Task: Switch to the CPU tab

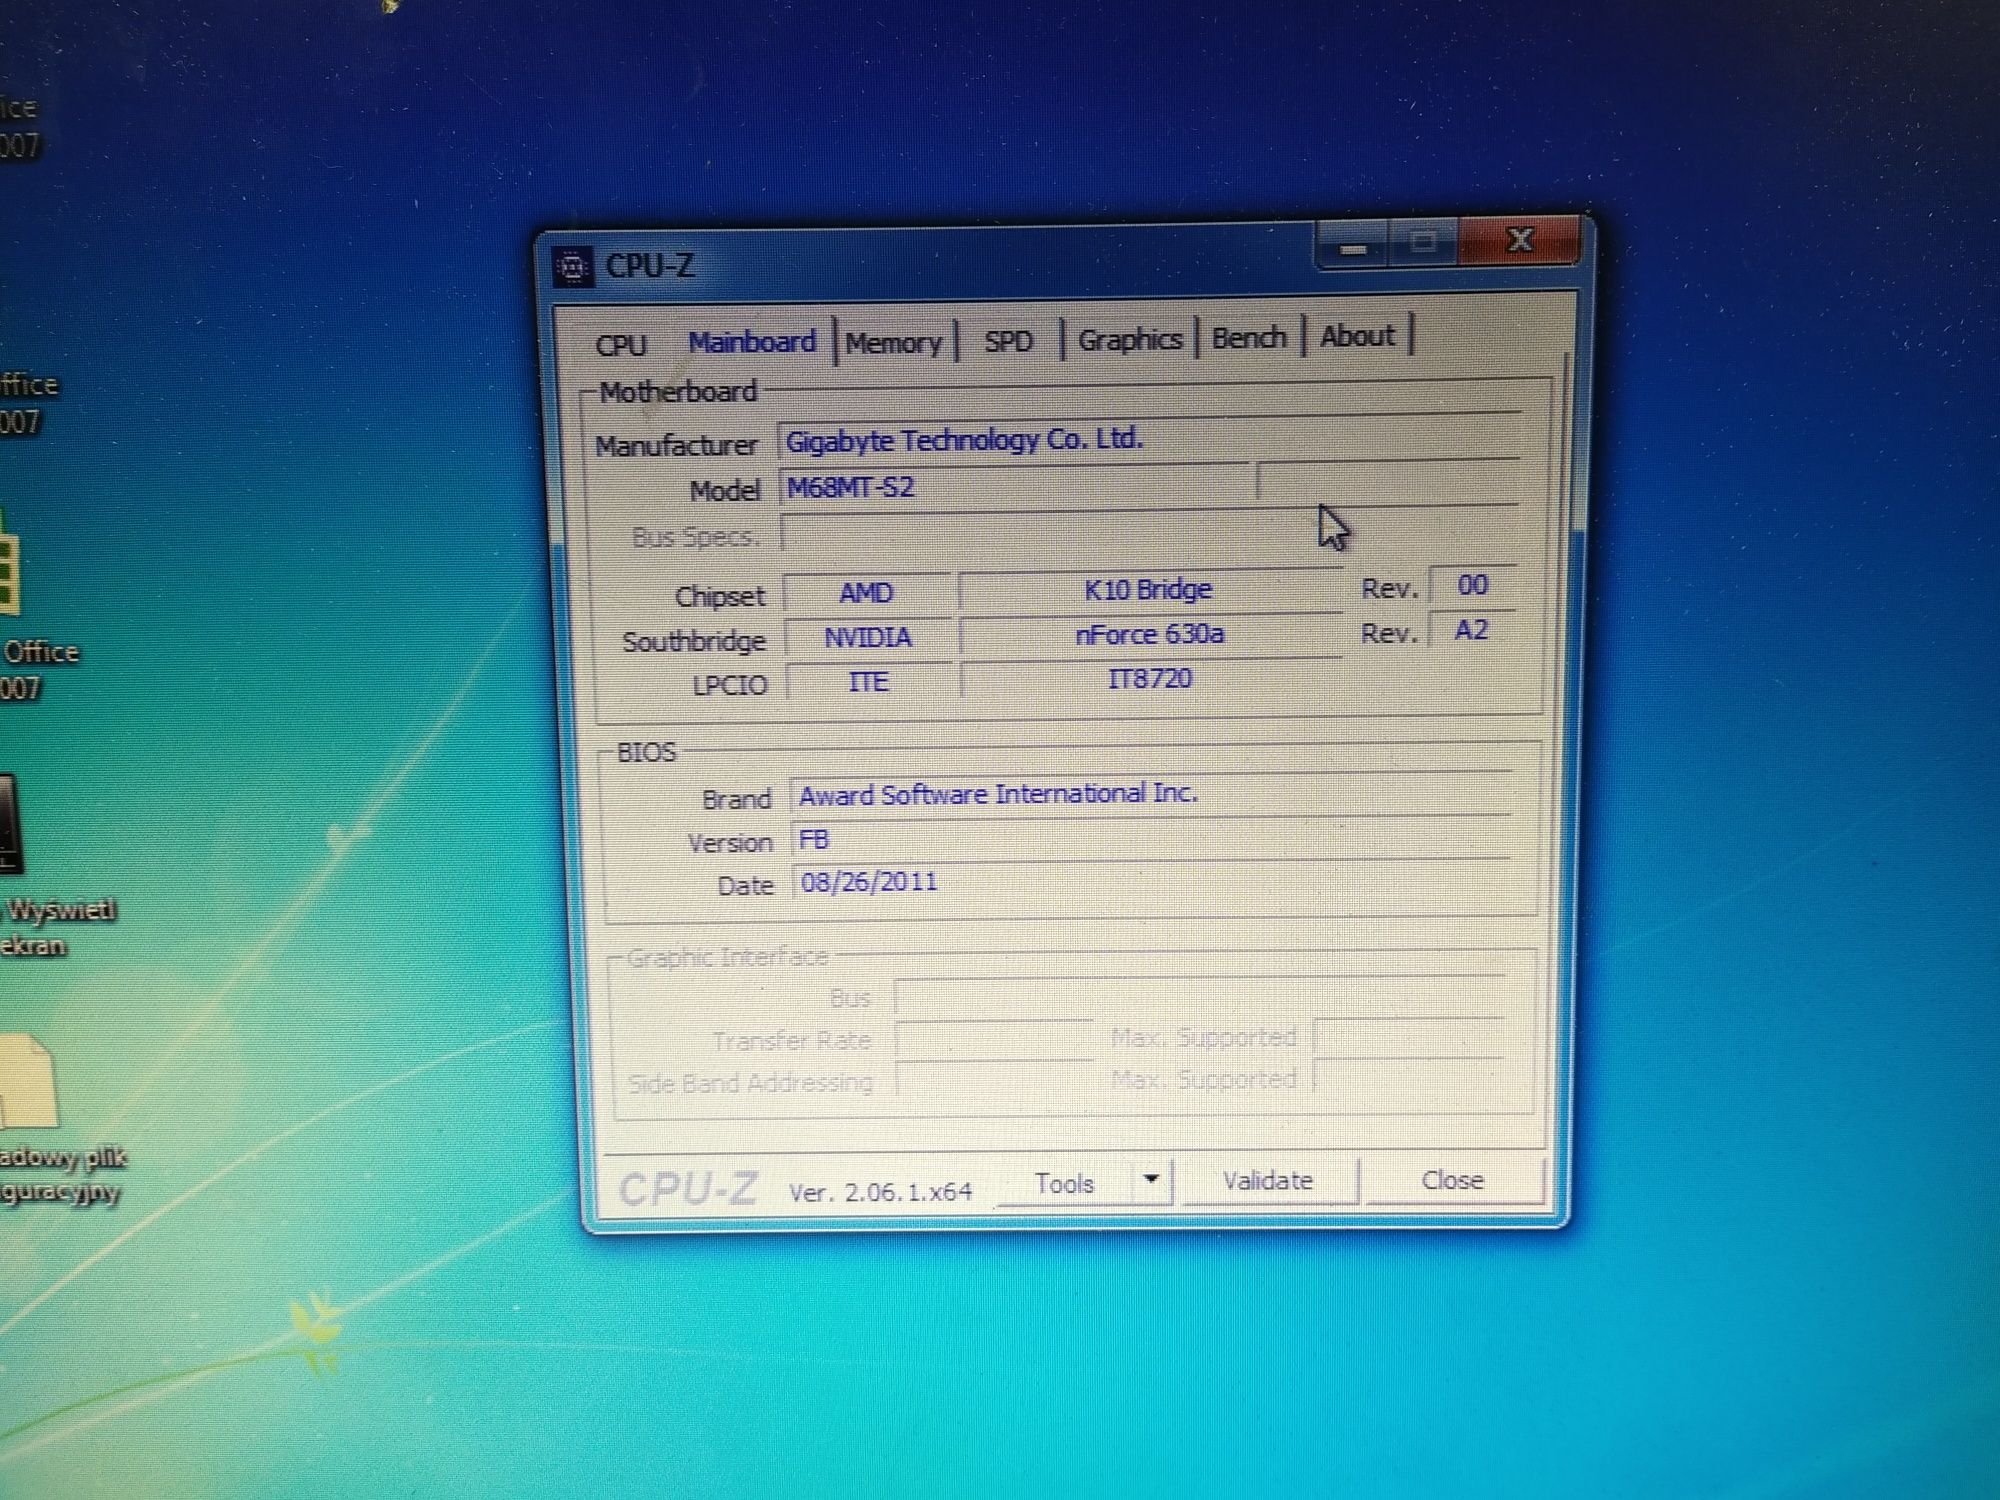Action: [621, 345]
